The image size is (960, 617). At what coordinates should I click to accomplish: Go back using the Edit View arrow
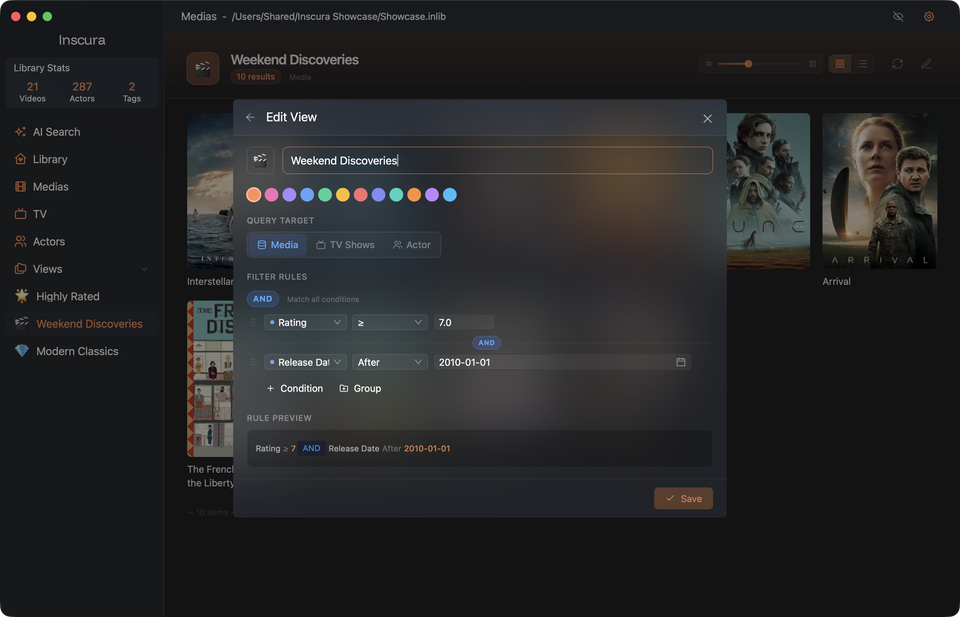(250, 117)
